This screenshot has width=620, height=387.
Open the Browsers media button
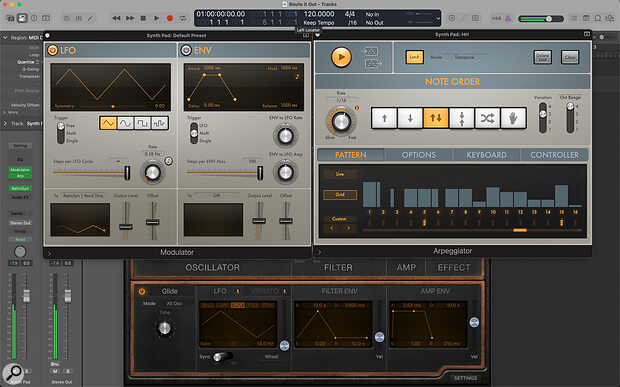click(610, 18)
